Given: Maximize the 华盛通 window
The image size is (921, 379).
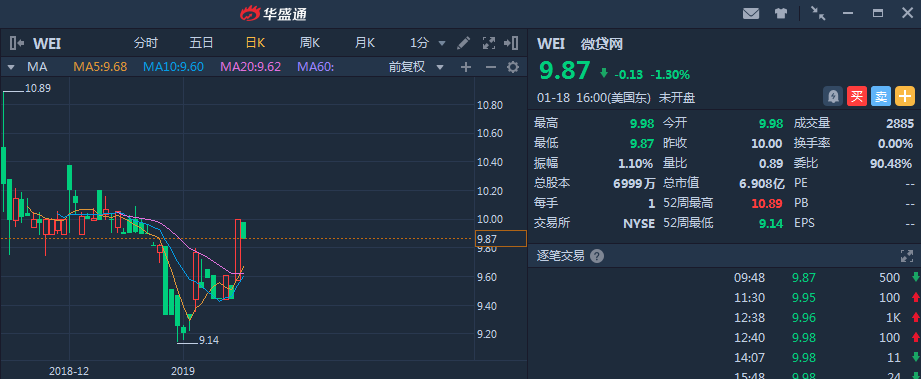Looking at the screenshot, I should (878, 13).
